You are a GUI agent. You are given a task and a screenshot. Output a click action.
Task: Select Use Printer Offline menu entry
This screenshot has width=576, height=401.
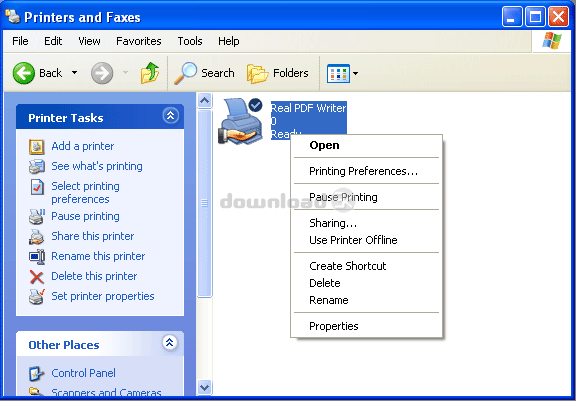click(x=353, y=240)
